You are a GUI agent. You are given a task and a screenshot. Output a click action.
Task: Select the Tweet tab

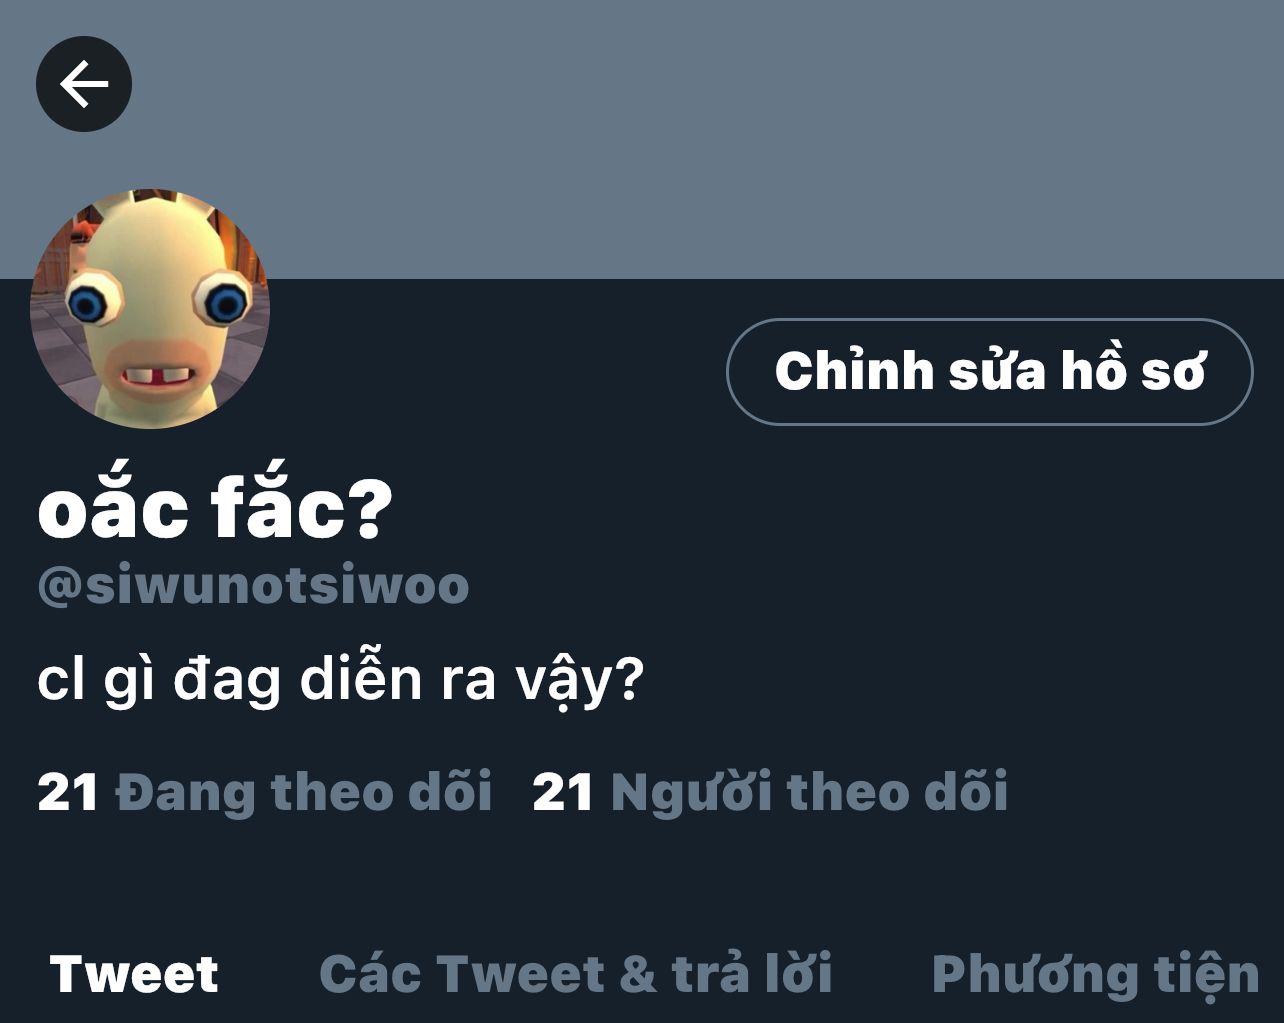click(x=134, y=973)
